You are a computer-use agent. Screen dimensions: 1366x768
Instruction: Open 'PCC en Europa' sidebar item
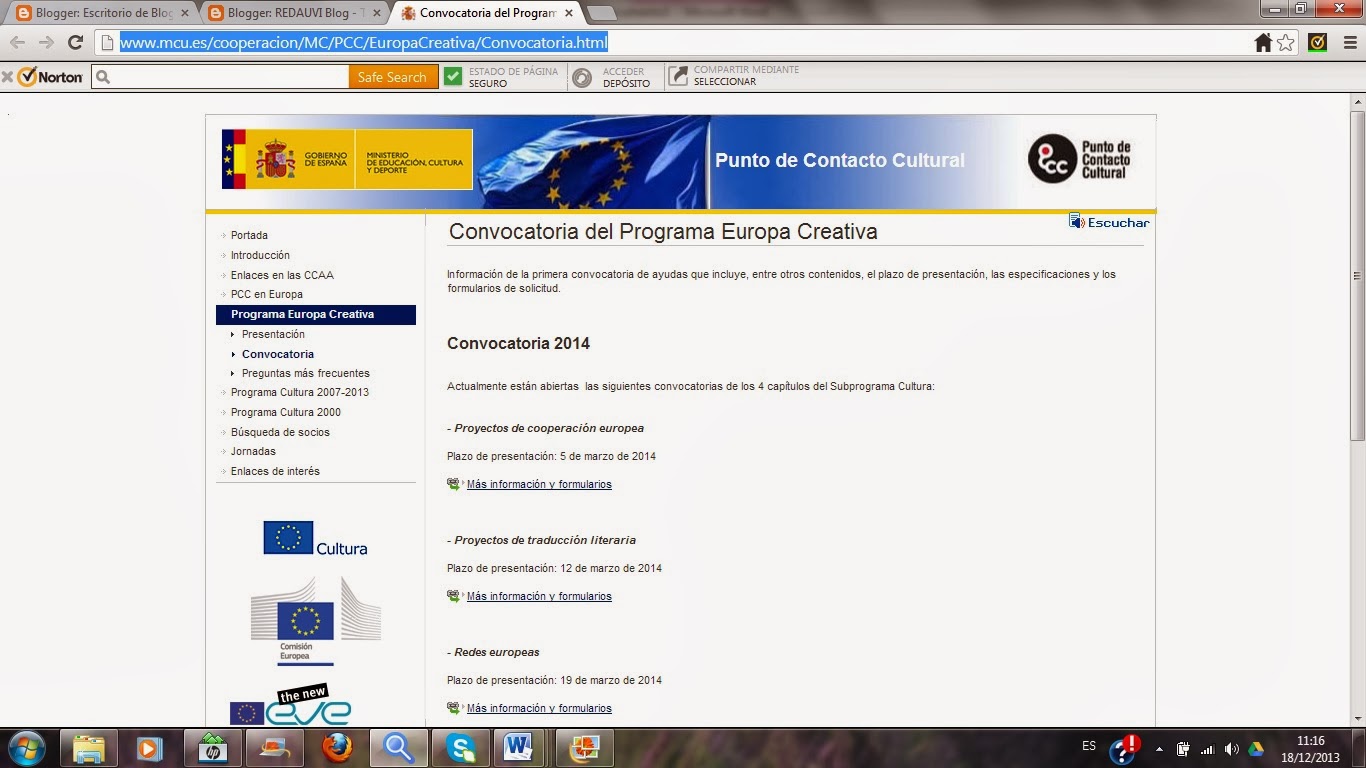pos(266,294)
